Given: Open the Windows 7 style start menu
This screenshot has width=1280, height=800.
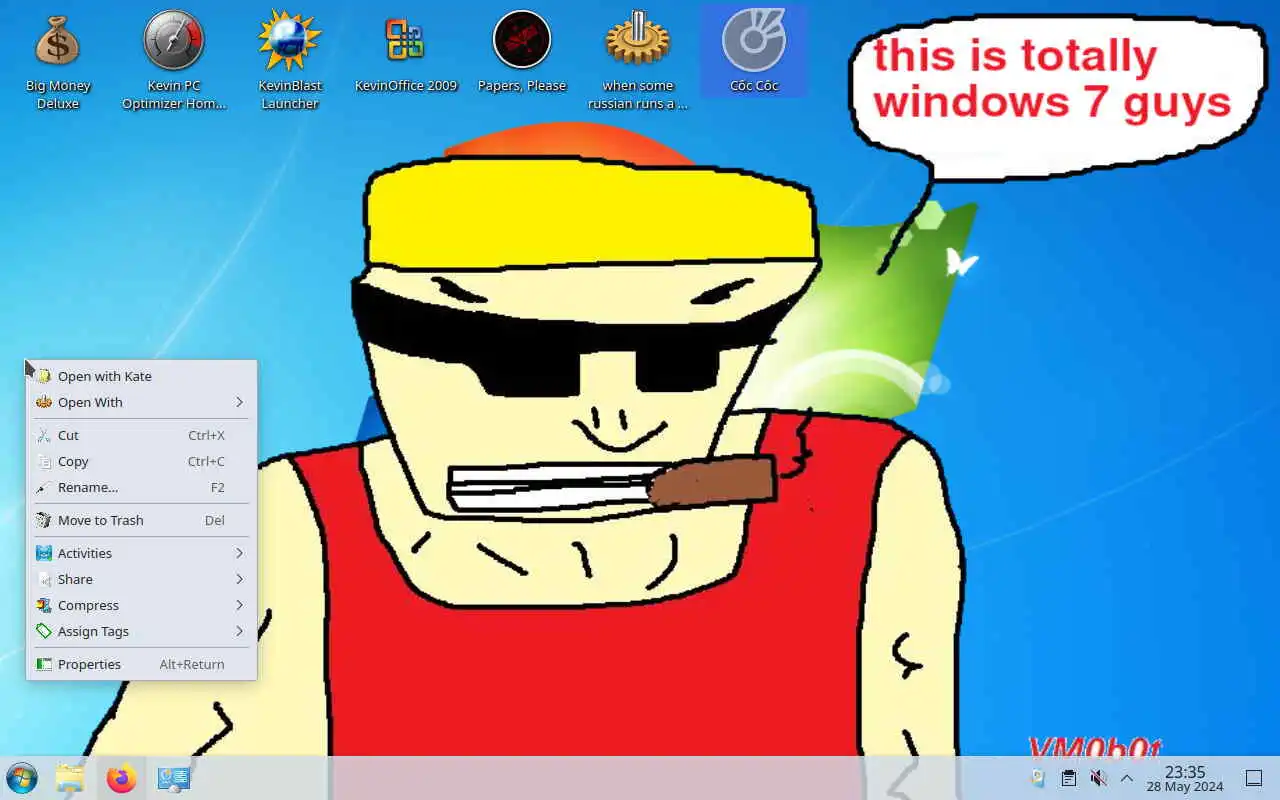Looking at the screenshot, I should tap(21, 778).
